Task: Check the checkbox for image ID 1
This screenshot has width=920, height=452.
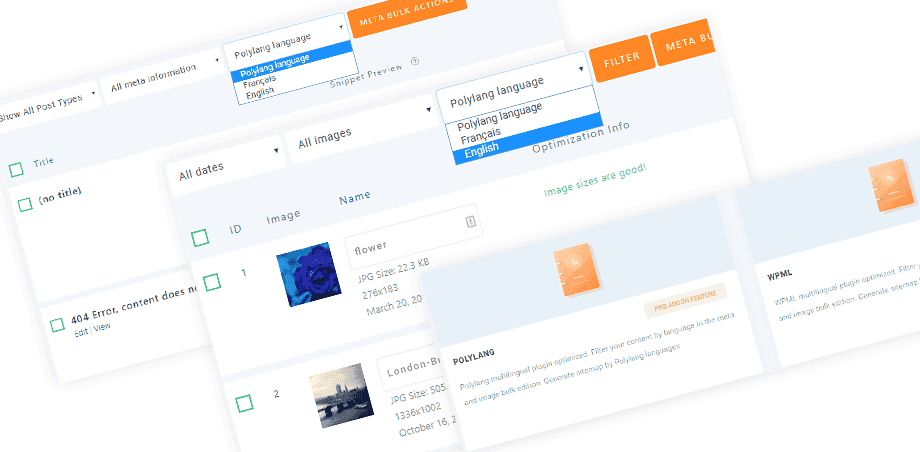Action: click(x=212, y=282)
